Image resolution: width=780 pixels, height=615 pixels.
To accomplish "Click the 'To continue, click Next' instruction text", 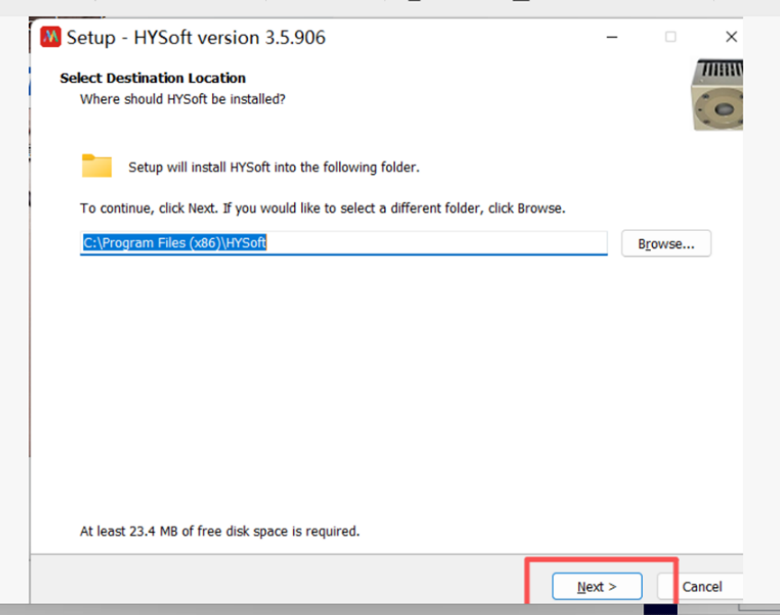I will [x=322, y=209].
